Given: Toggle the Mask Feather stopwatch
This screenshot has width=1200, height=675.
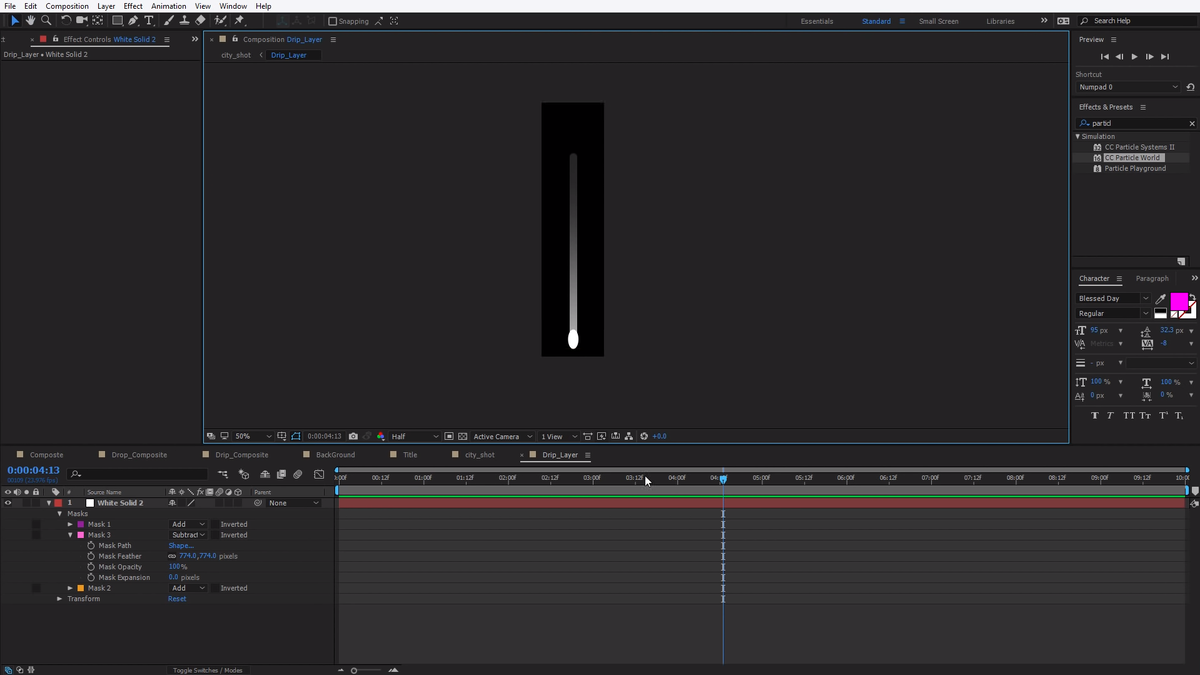Looking at the screenshot, I should pyautogui.click(x=91, y=556).
